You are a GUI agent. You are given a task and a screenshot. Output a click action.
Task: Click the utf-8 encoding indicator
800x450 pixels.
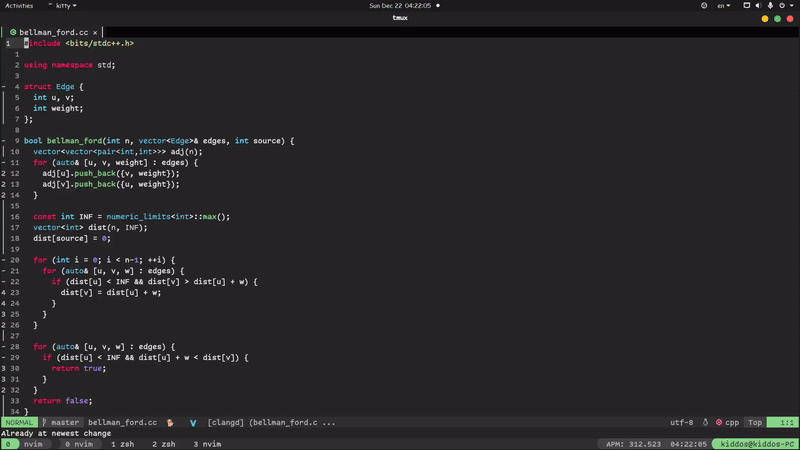point(682,422)
